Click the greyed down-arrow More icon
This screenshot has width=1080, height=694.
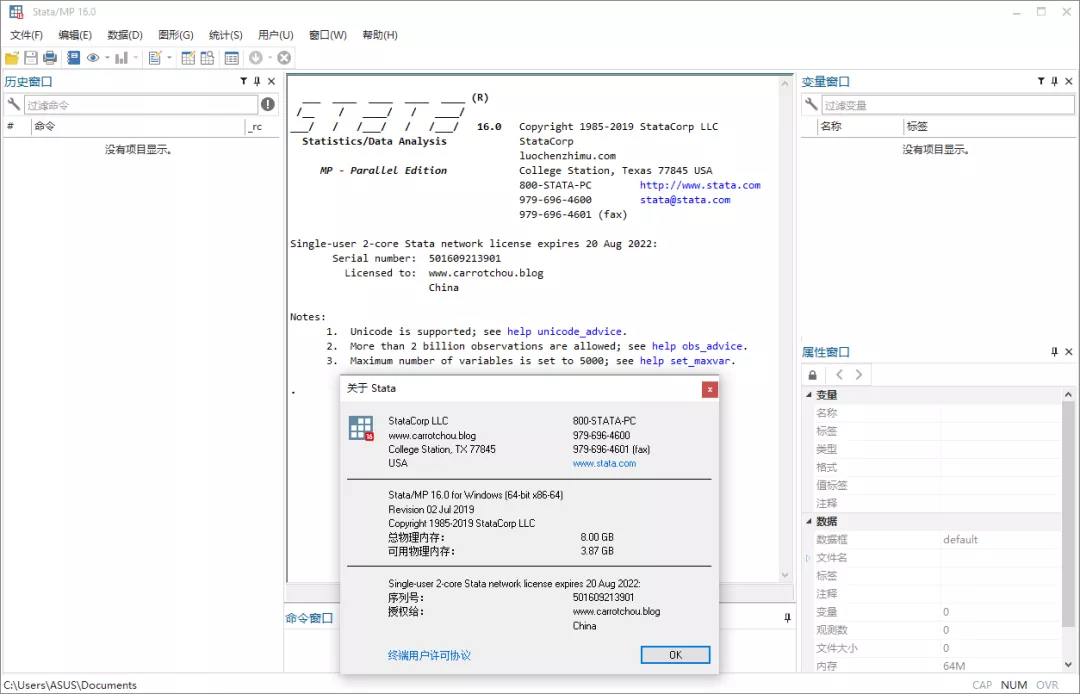[x=256, y=59]
